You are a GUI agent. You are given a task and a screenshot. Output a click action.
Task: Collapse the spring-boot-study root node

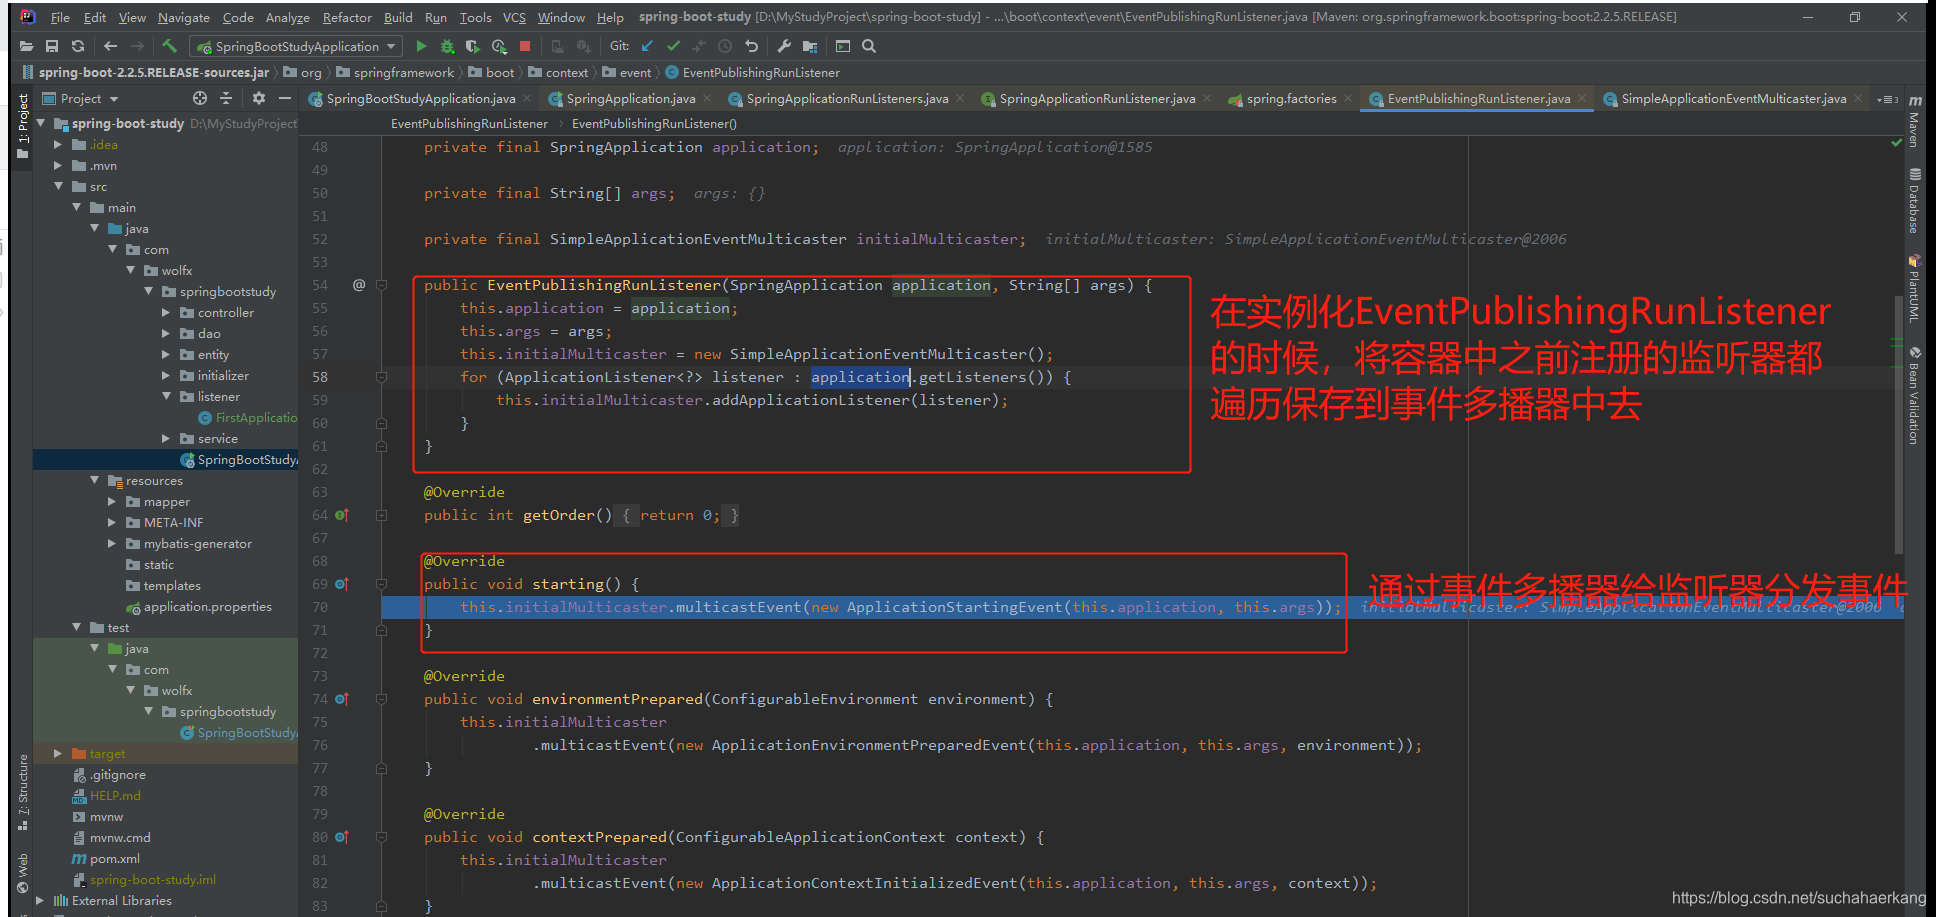click(x=41, y=123)
